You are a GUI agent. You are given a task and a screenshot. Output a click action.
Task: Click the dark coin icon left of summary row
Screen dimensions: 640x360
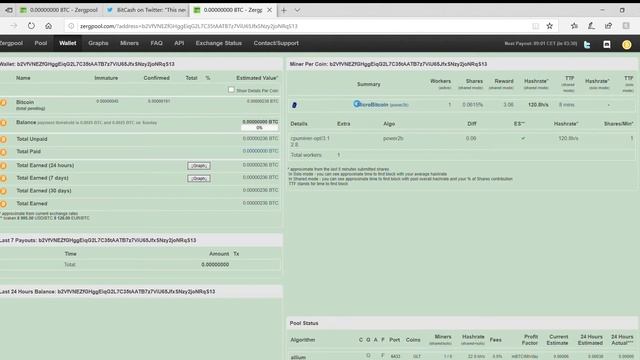[294, 105]
